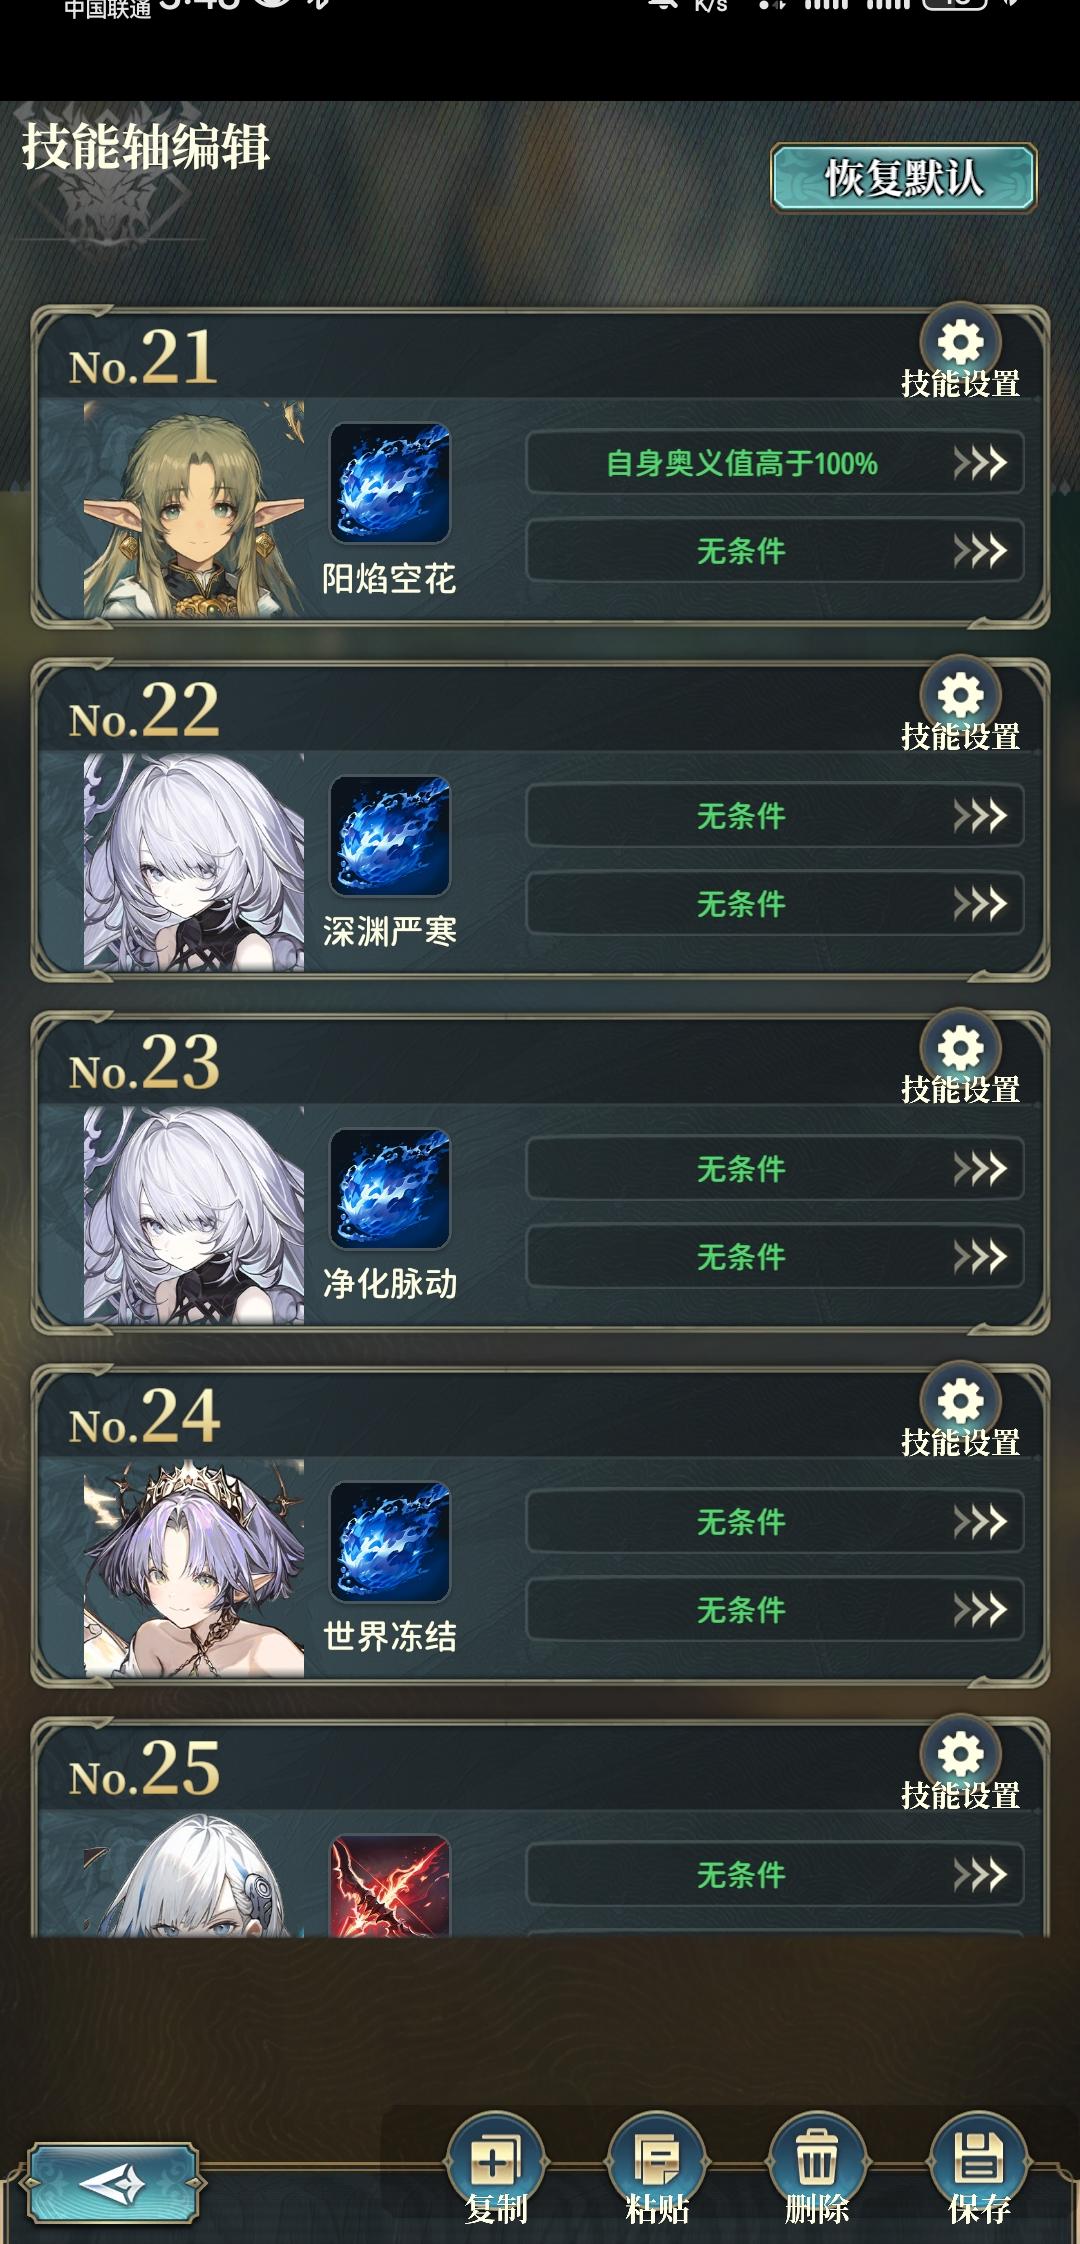Open skill settings gear for No.23
Image resolution: width=1080 pixels, height=2244 pixels.
tap(960, 1048)
